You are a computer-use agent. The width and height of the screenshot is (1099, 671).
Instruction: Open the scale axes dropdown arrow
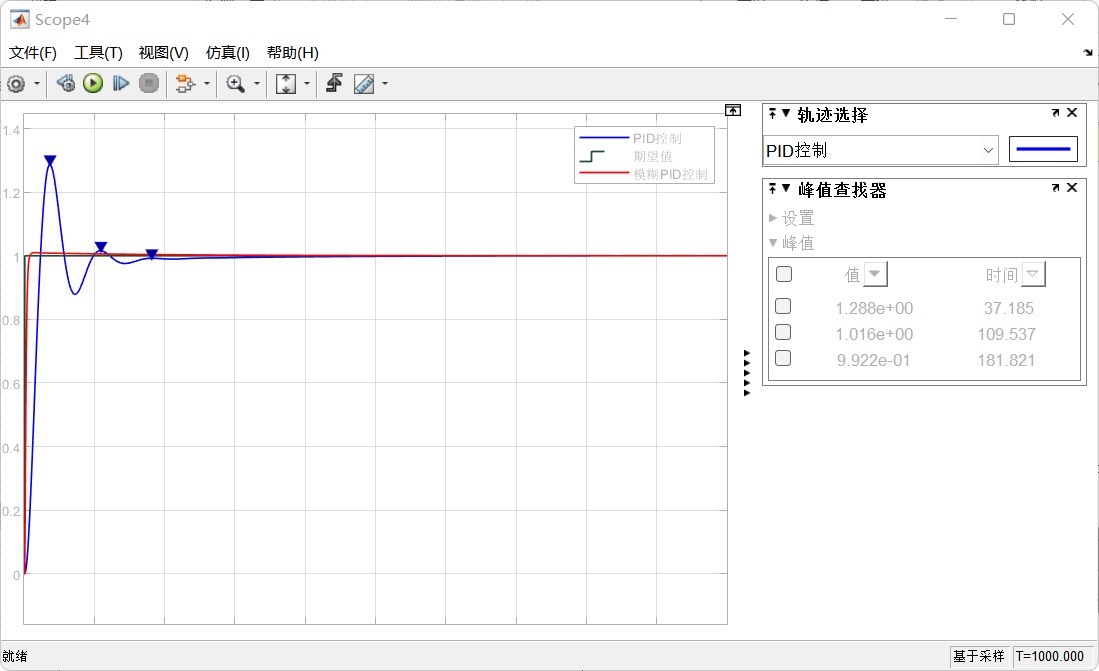point(307,84)
